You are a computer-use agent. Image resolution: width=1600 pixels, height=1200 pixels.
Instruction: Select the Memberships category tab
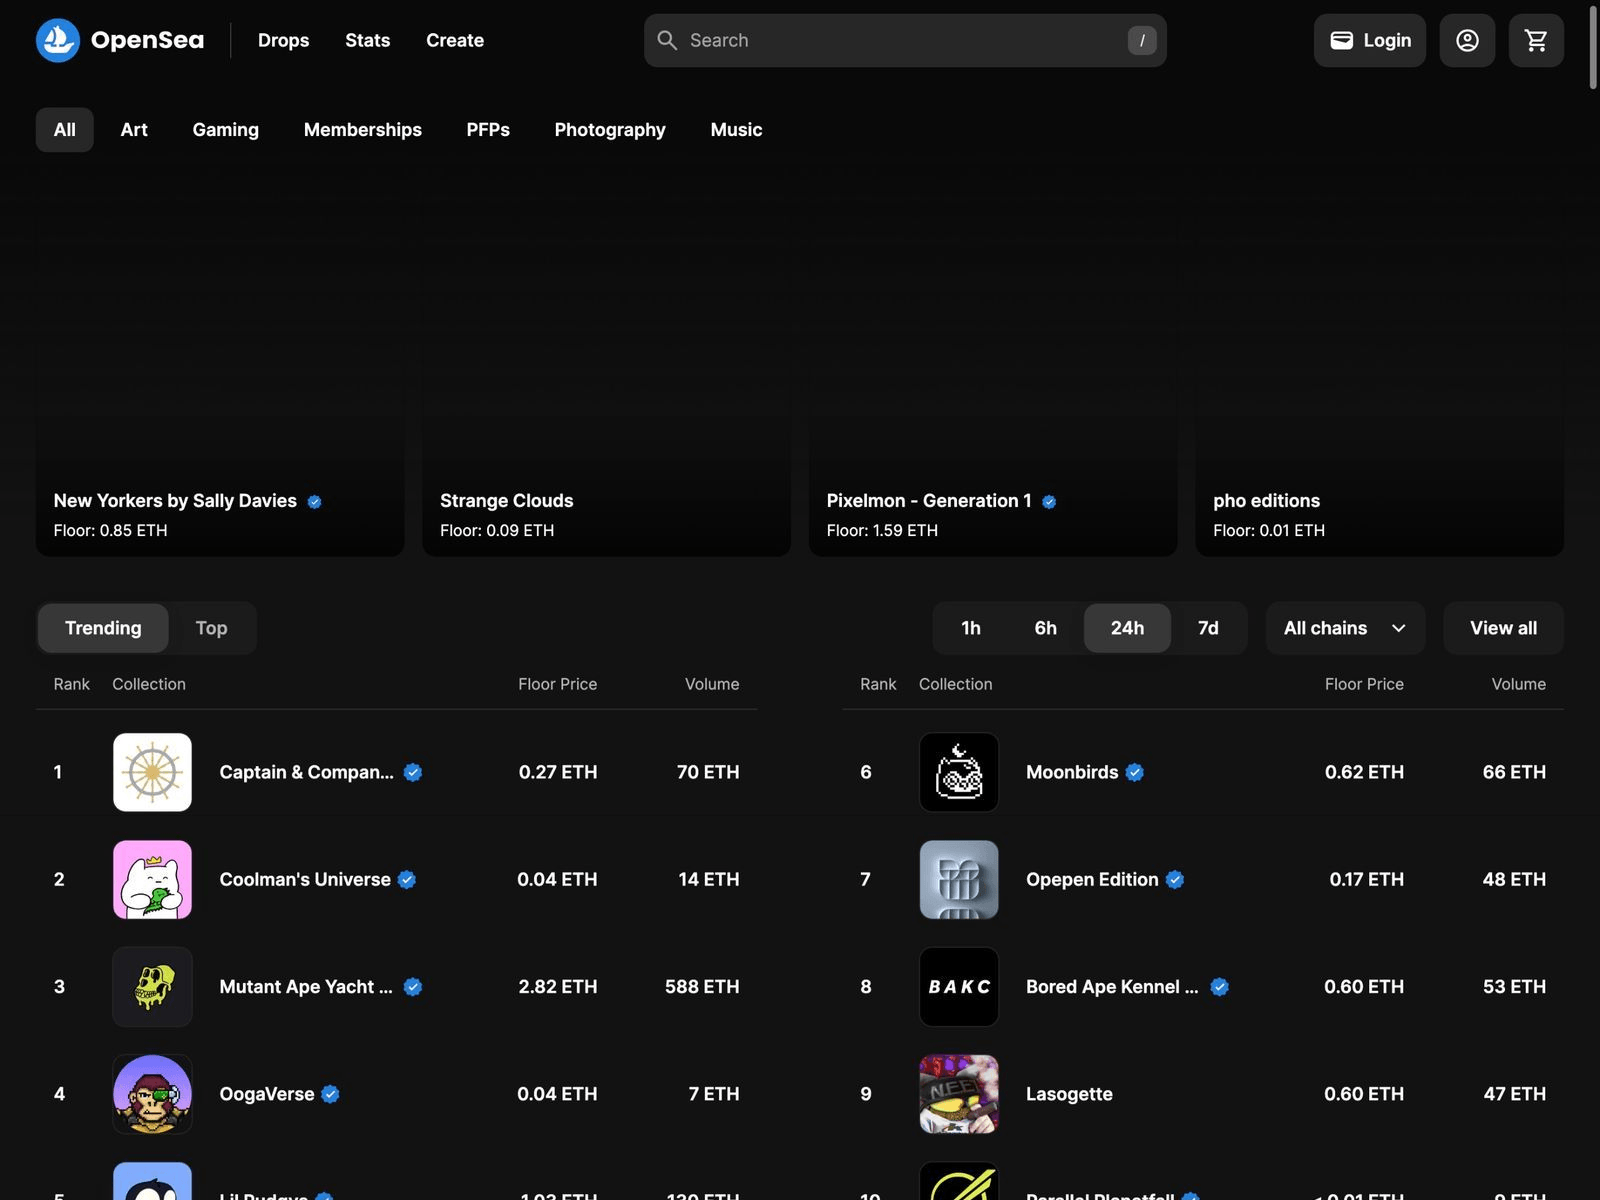(363, 130)
